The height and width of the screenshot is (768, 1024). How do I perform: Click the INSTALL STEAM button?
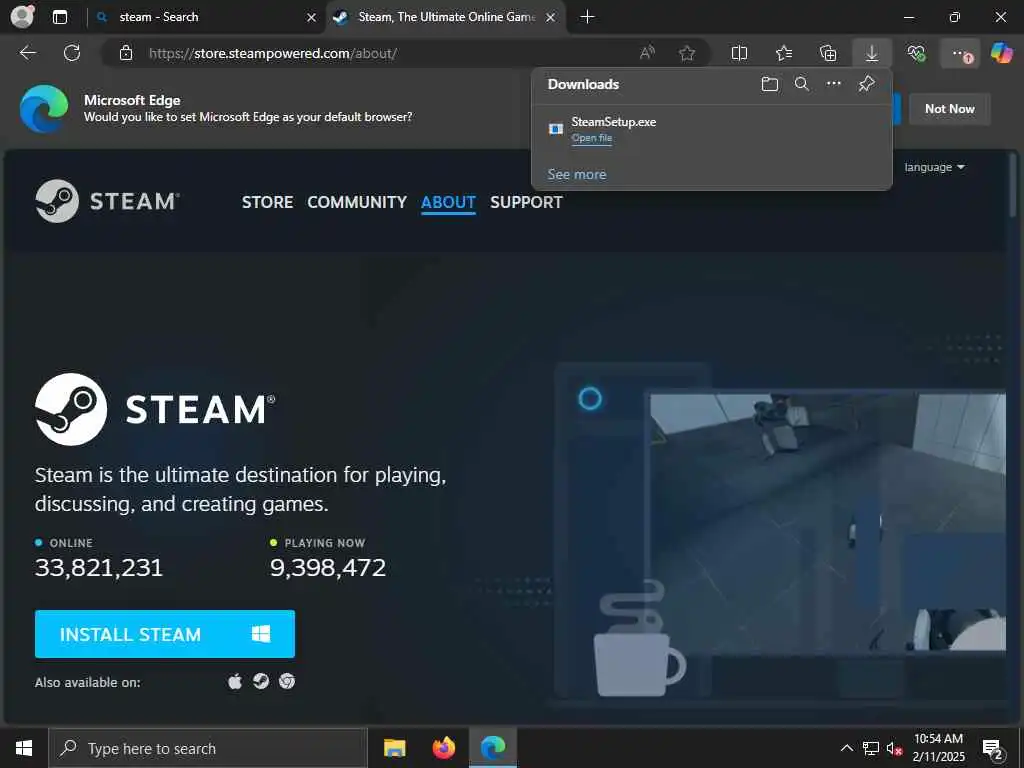(165, 634)
